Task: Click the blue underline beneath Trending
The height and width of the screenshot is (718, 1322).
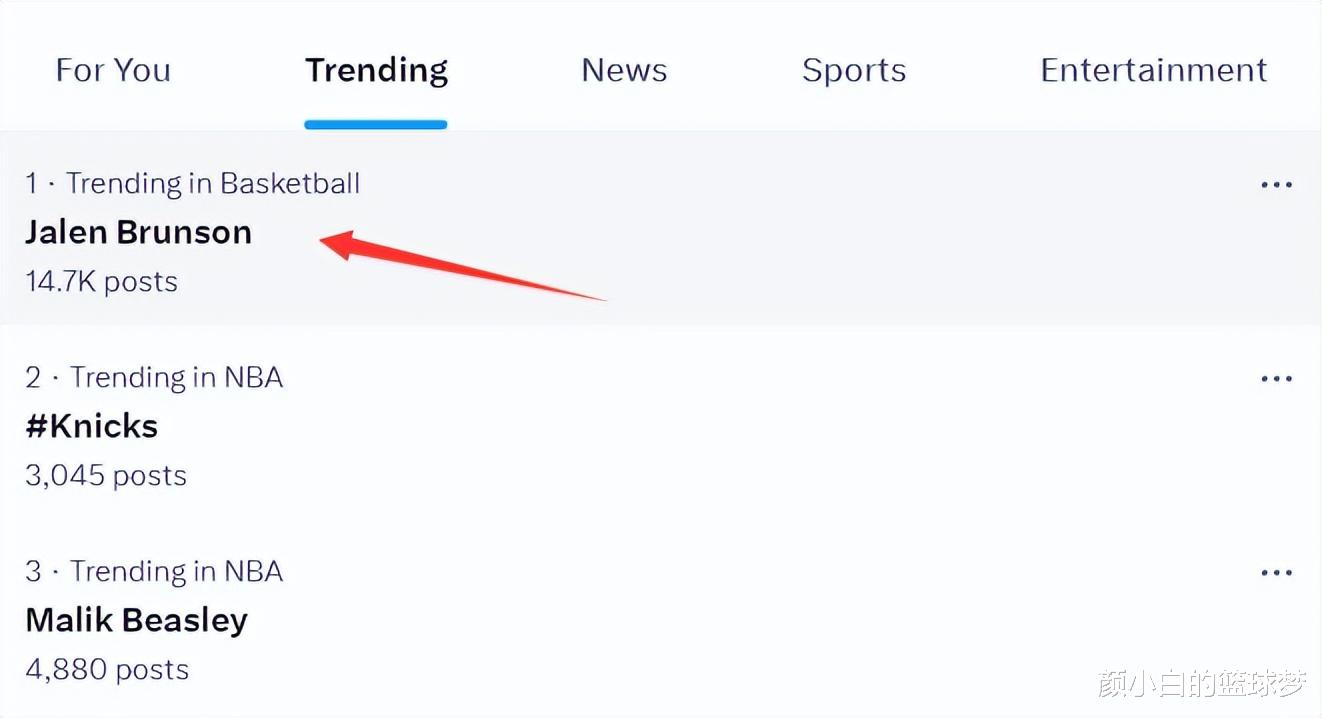Action: (x=376, y=124)
